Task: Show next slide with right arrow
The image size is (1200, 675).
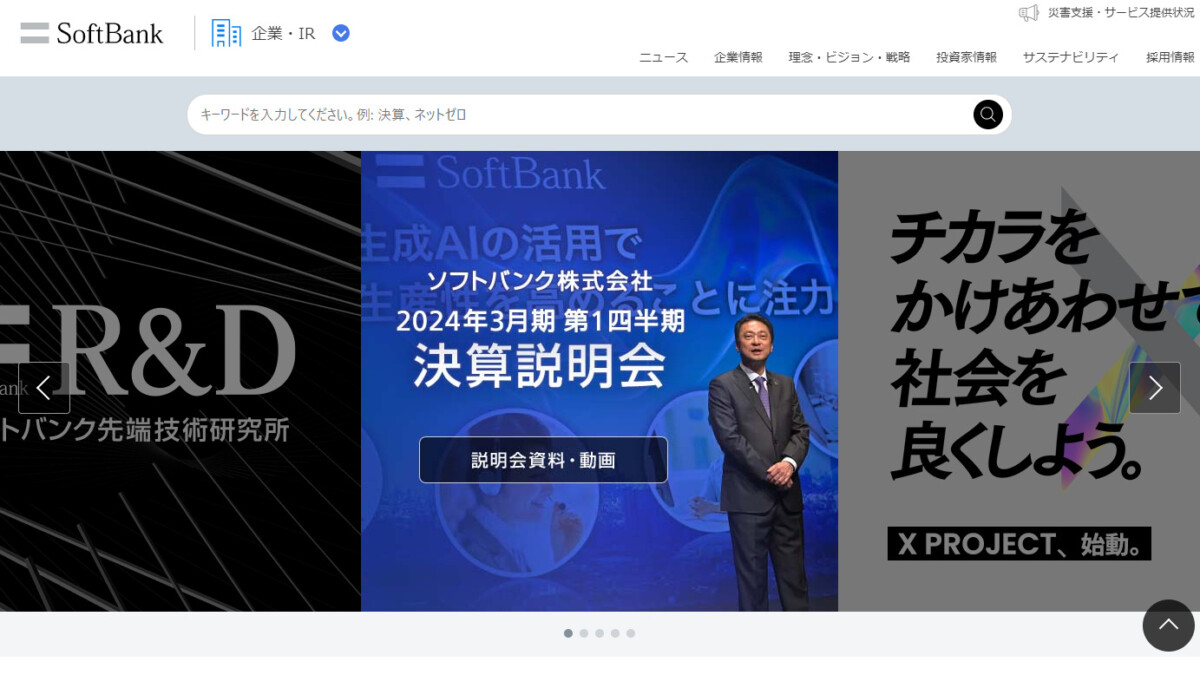Action: pos(1155,388)
